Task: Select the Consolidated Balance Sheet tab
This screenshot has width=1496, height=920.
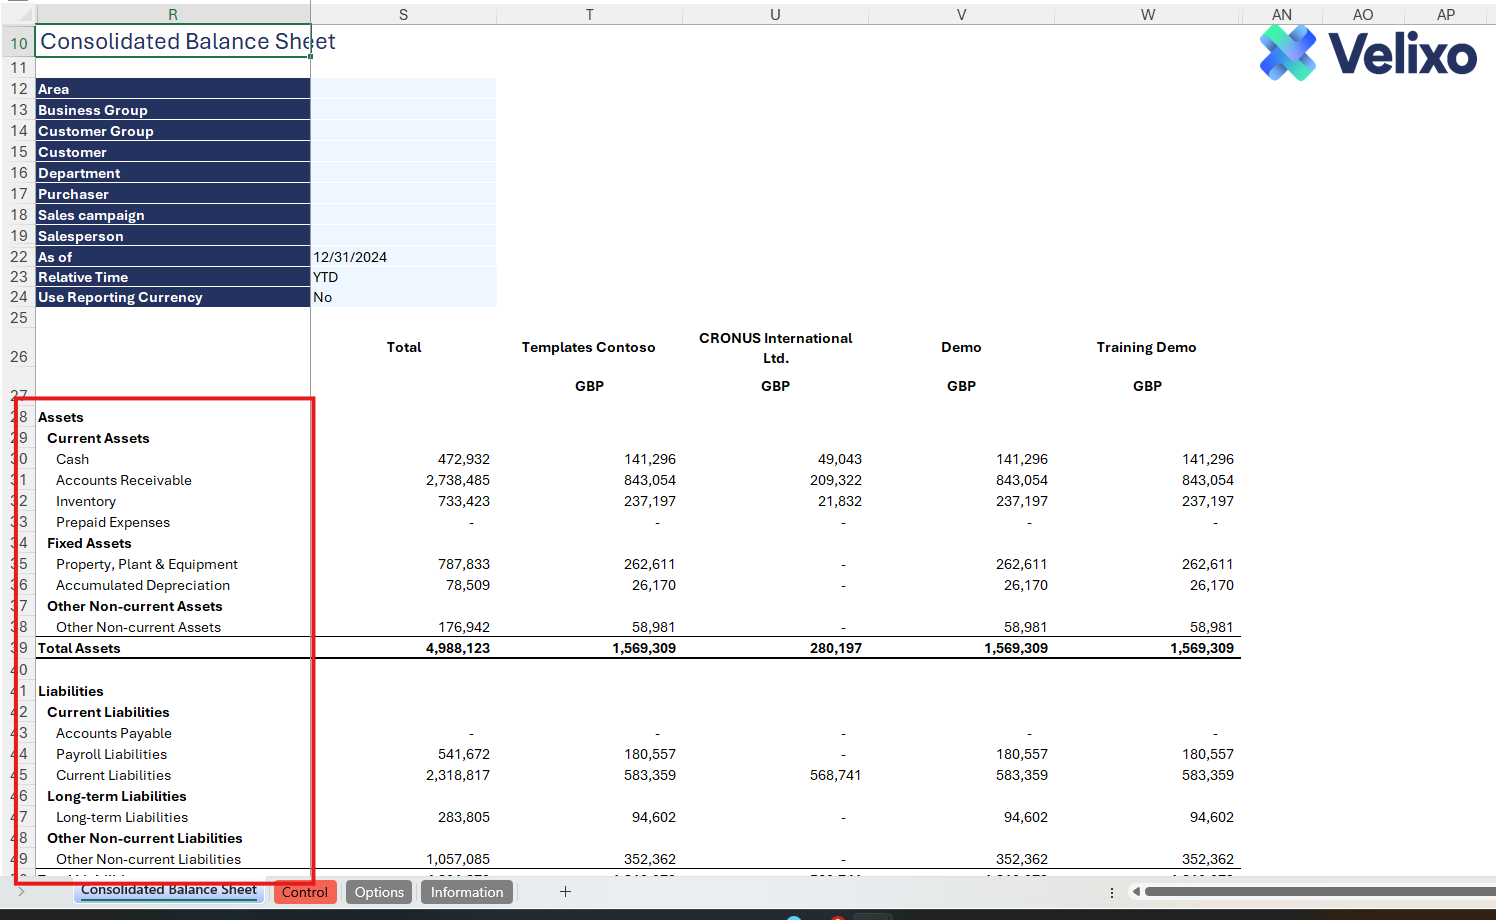Action: coord(169,890)
